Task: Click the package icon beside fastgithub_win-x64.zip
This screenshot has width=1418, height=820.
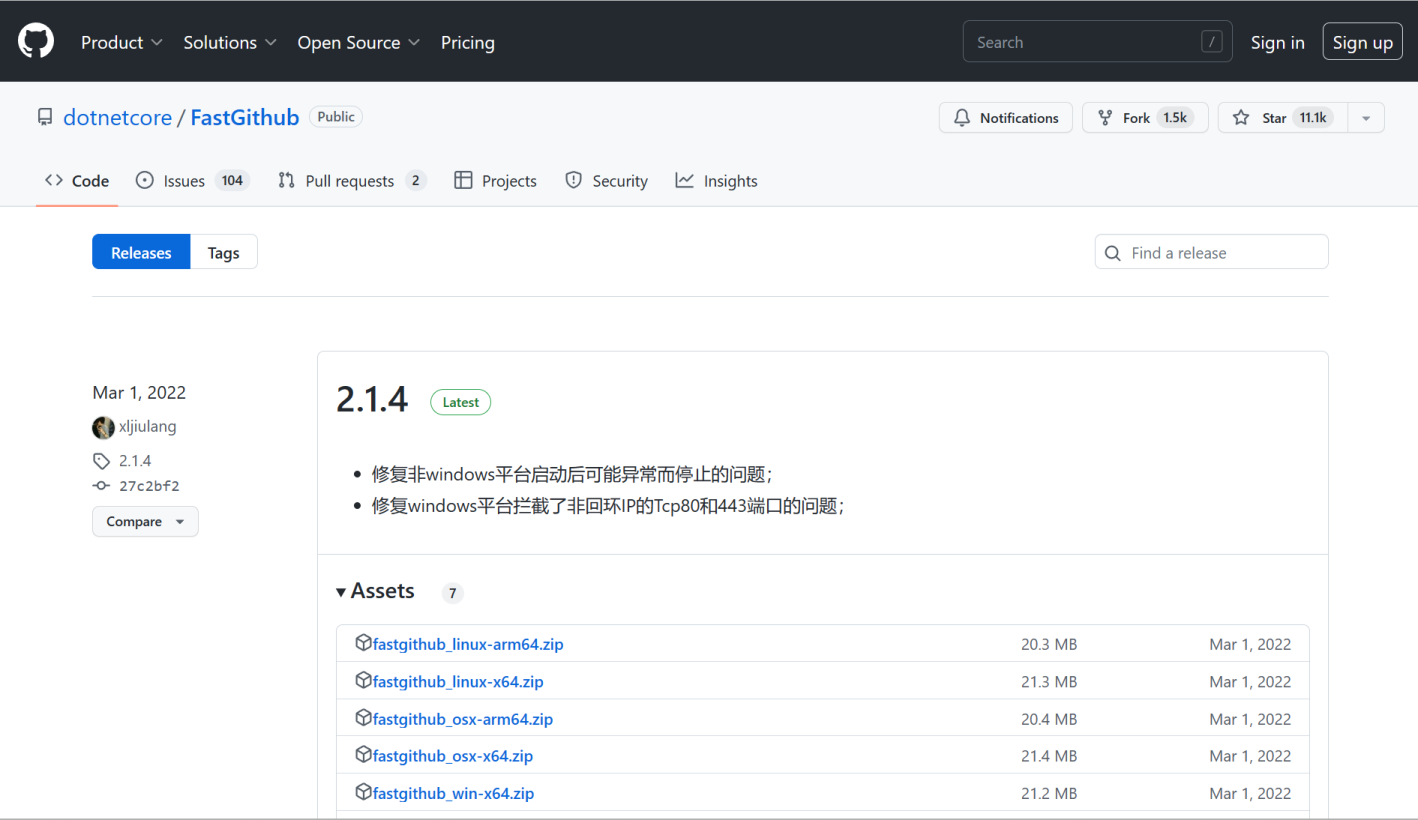Action: [363, 792]
